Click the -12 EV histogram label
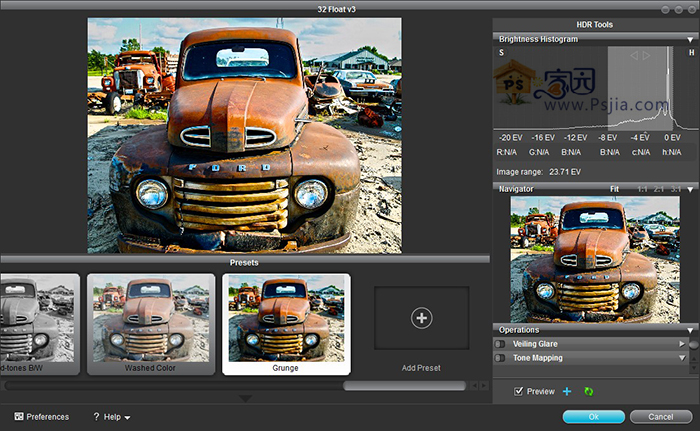This screenshot has width=700, height=431. [575, 138]
